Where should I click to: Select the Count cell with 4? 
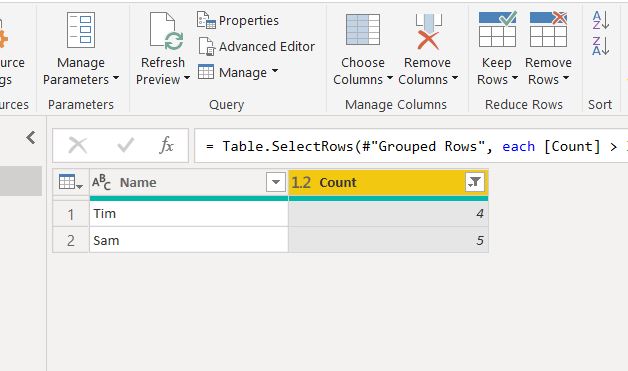tap(388, 214)
